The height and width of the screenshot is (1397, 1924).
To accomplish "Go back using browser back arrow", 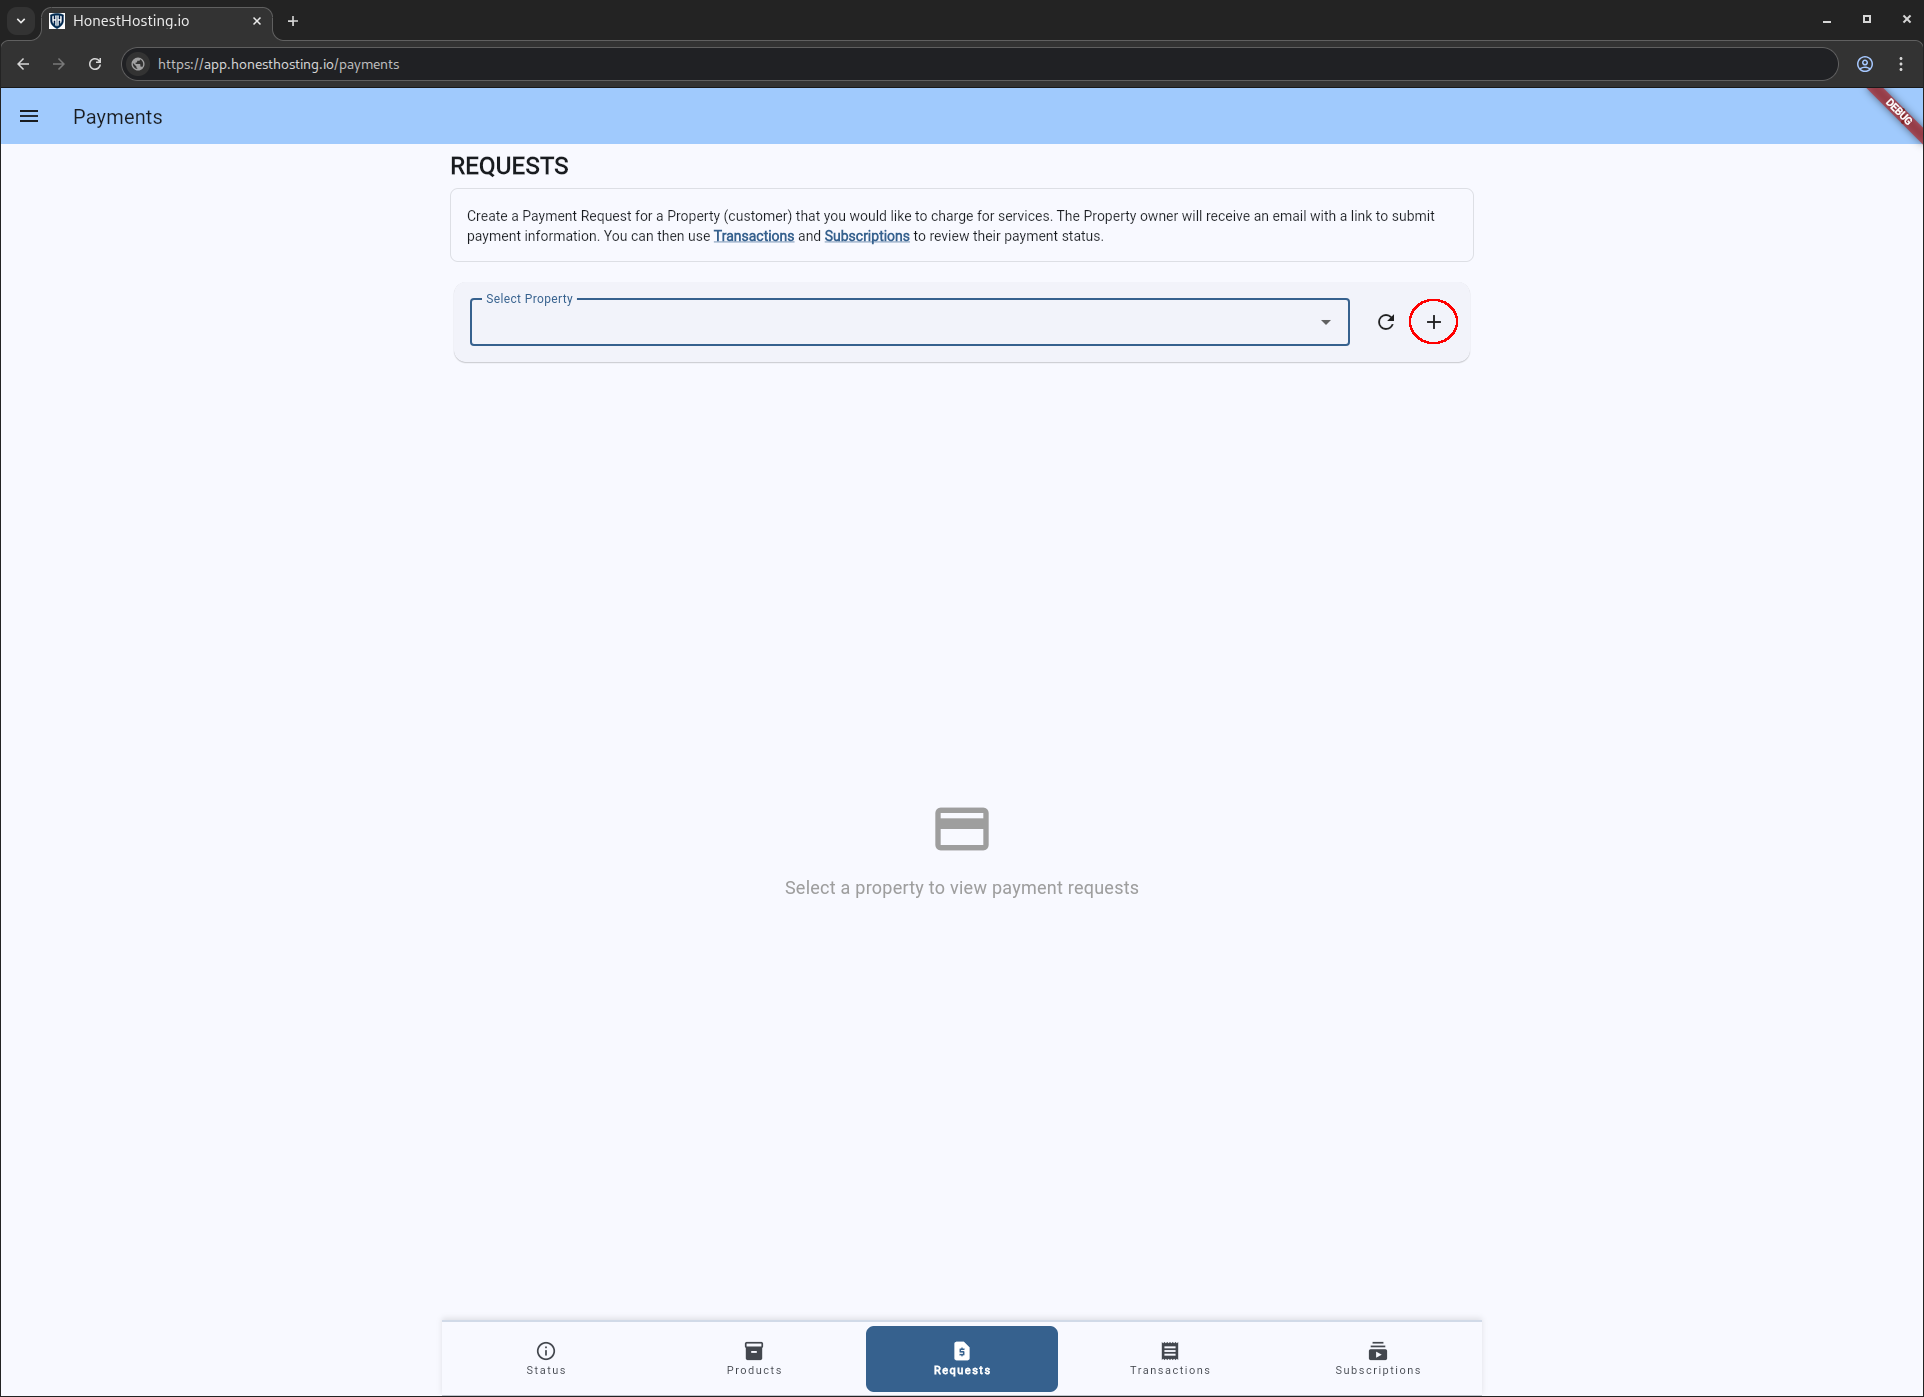I will (23, 64).
